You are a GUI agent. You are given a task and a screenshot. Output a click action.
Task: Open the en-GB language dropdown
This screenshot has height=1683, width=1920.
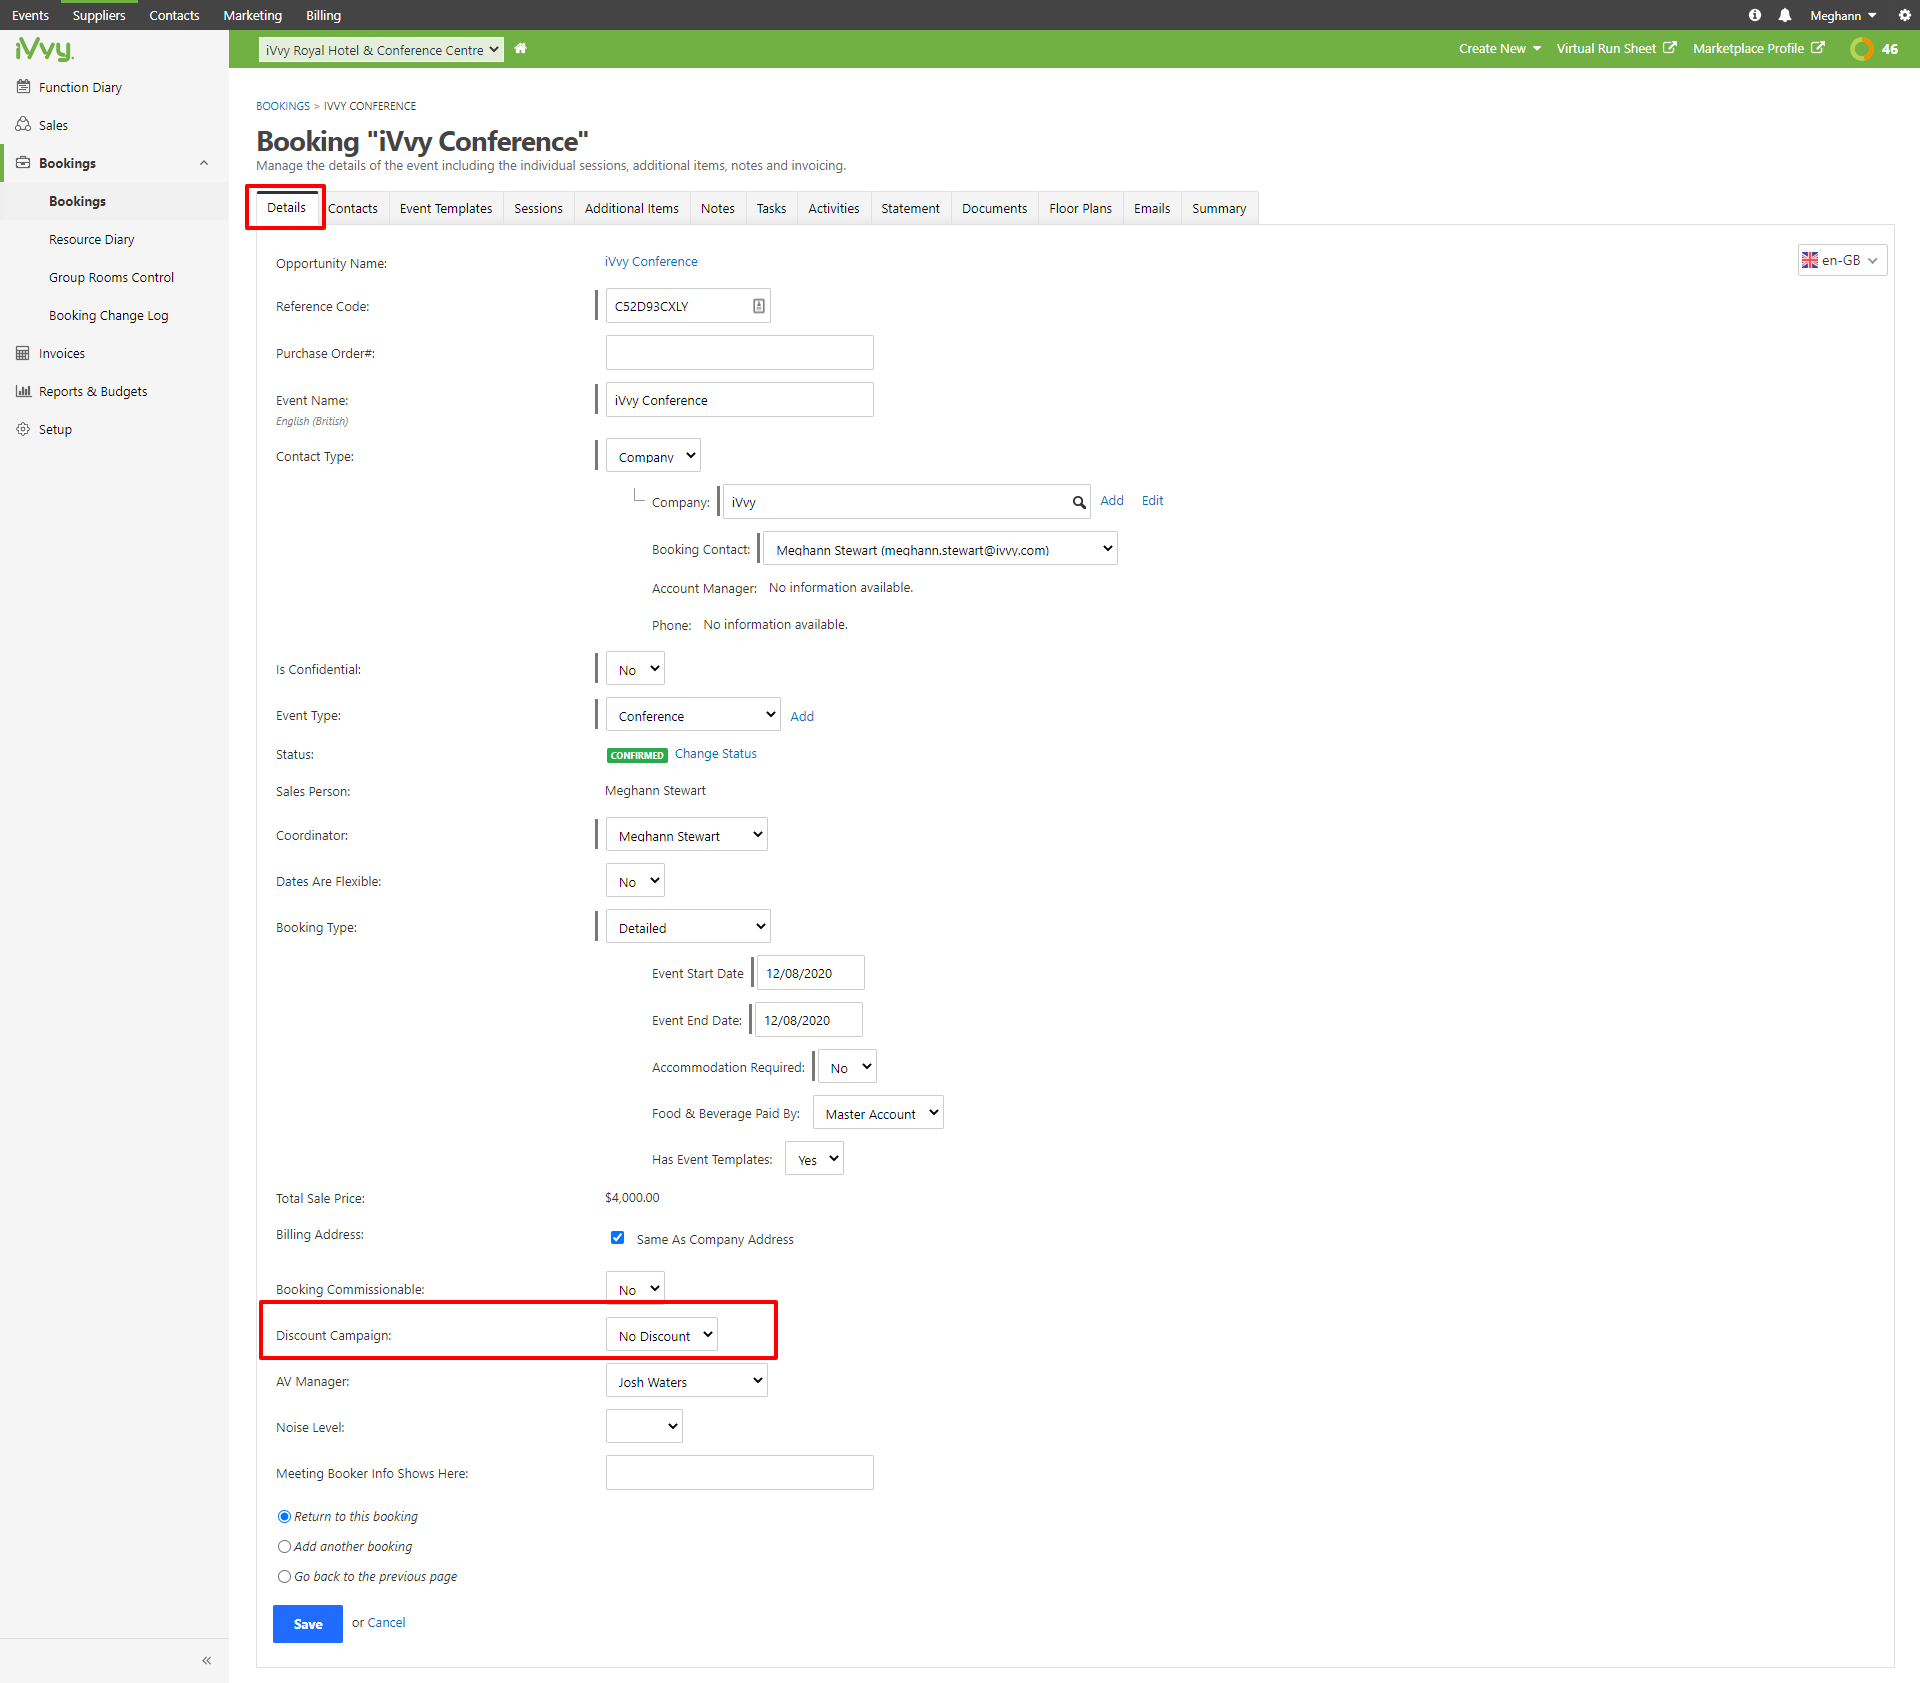pyautogui.click(x=1842, y=260)
